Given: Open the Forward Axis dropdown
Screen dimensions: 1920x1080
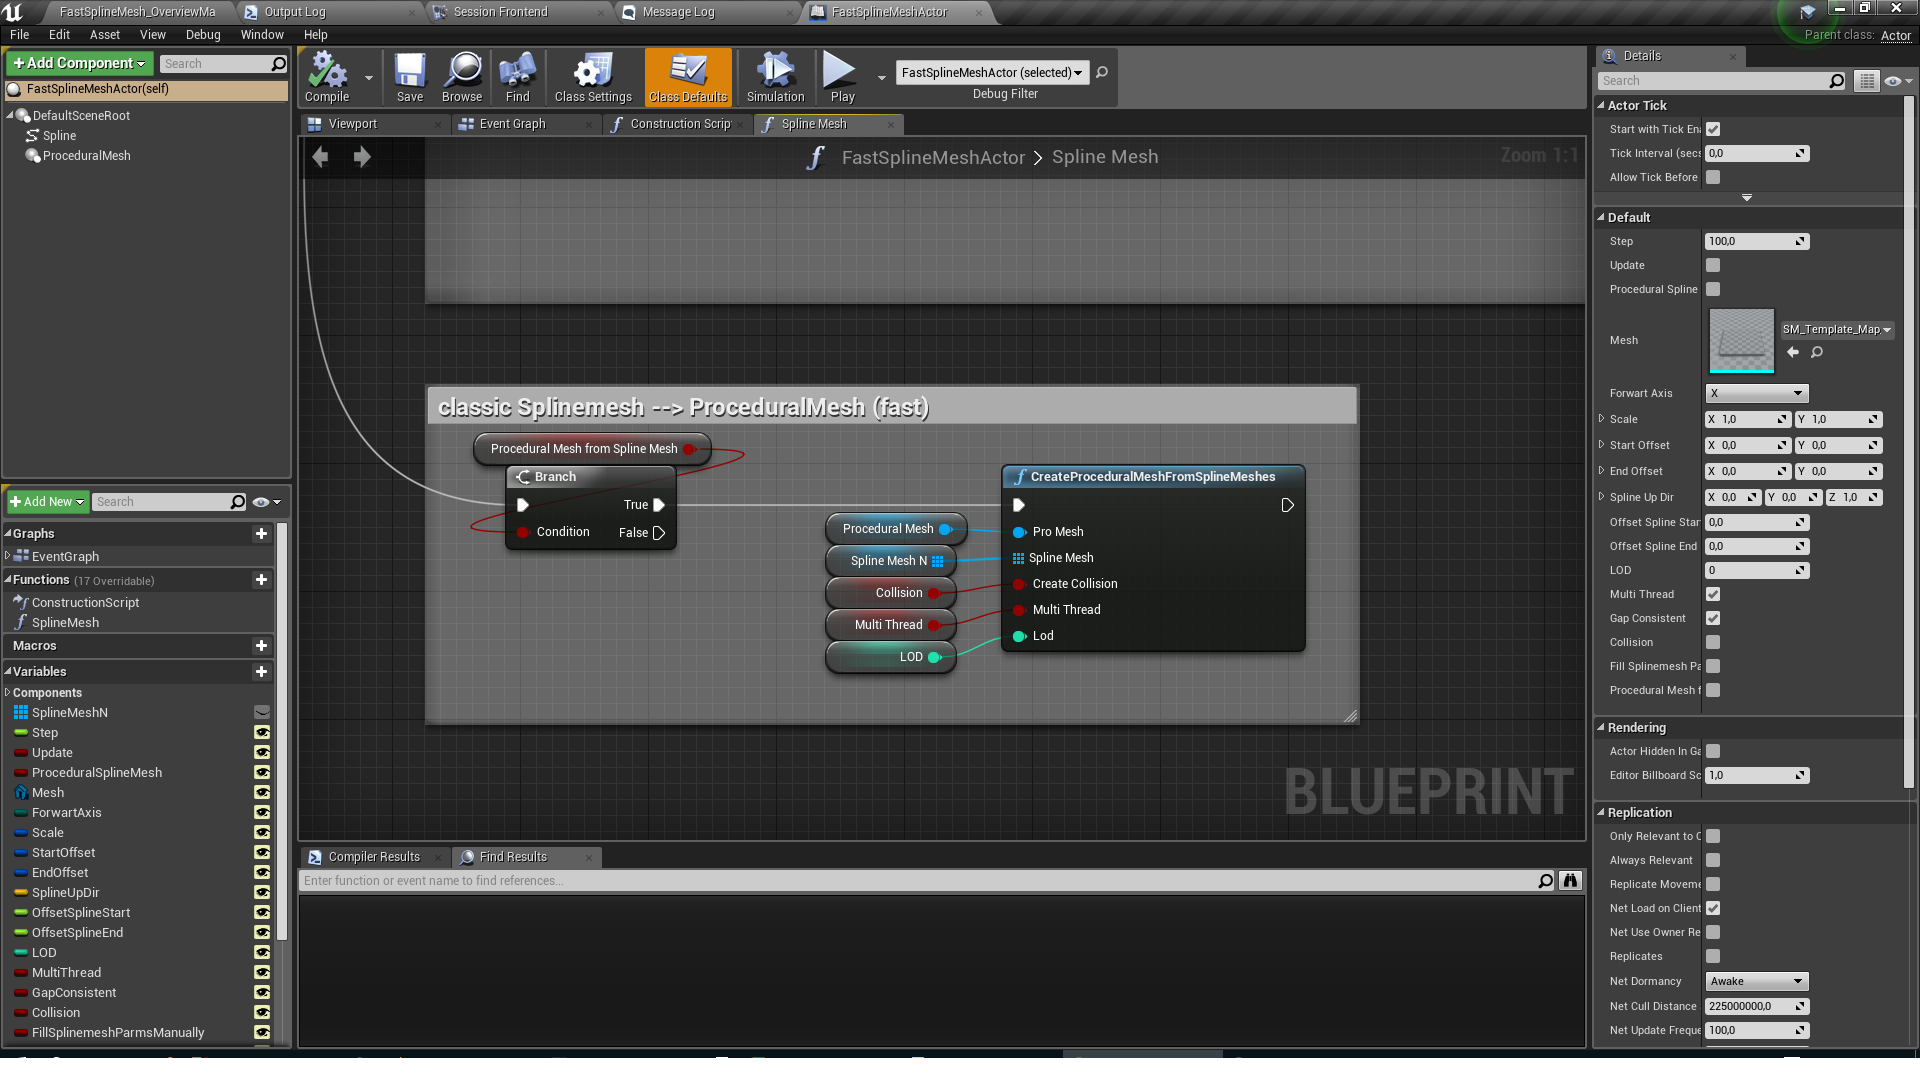Looking at the screenshot, I should pos(1756,393).
